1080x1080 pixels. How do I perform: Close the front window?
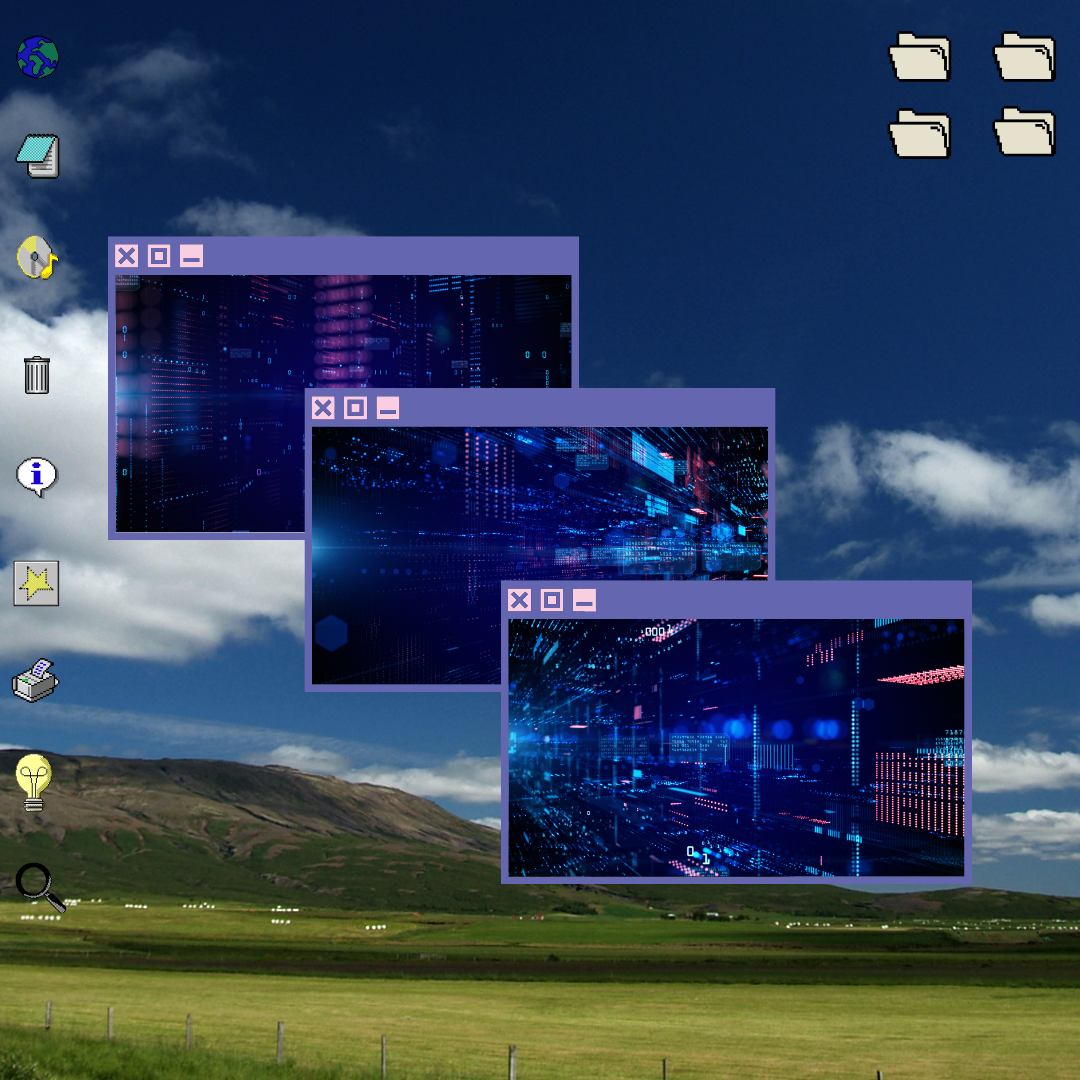(519, 600)
